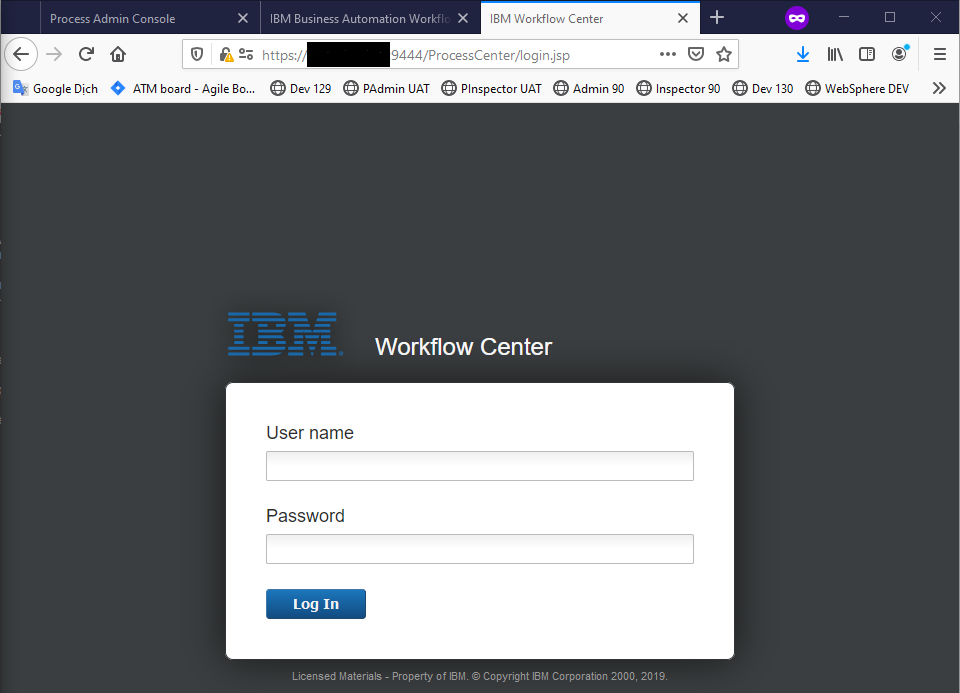This screenshot has height=693, width=960.
Task: Maximize the Firefox window
Action: click(890, 17)
